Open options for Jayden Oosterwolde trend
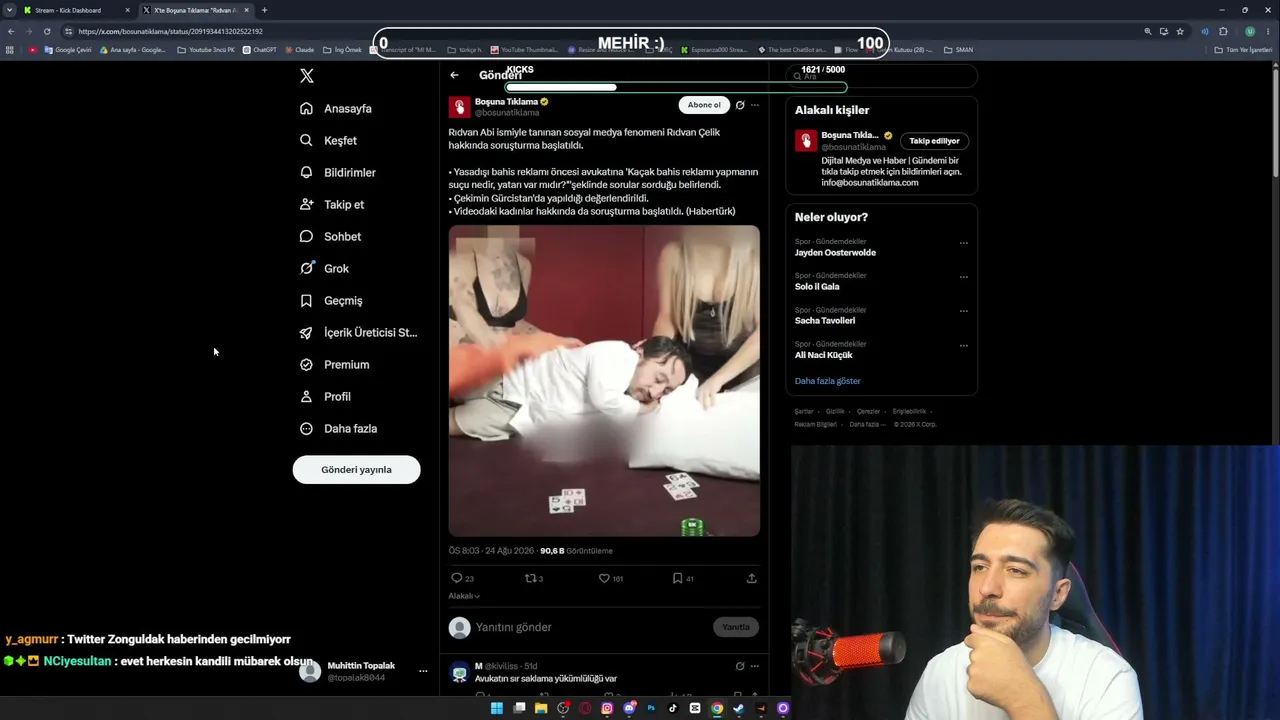Image resolution: width=1280 pixels, height=720 pixels. [964, 243]
